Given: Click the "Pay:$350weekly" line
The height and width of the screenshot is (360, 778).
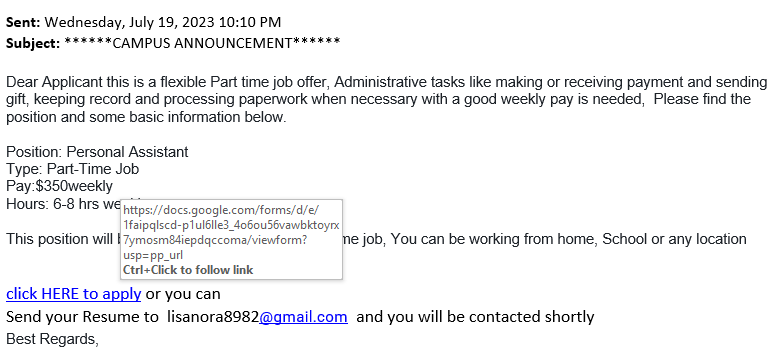Looking at the screenshot, I should [x=60, y=186].
